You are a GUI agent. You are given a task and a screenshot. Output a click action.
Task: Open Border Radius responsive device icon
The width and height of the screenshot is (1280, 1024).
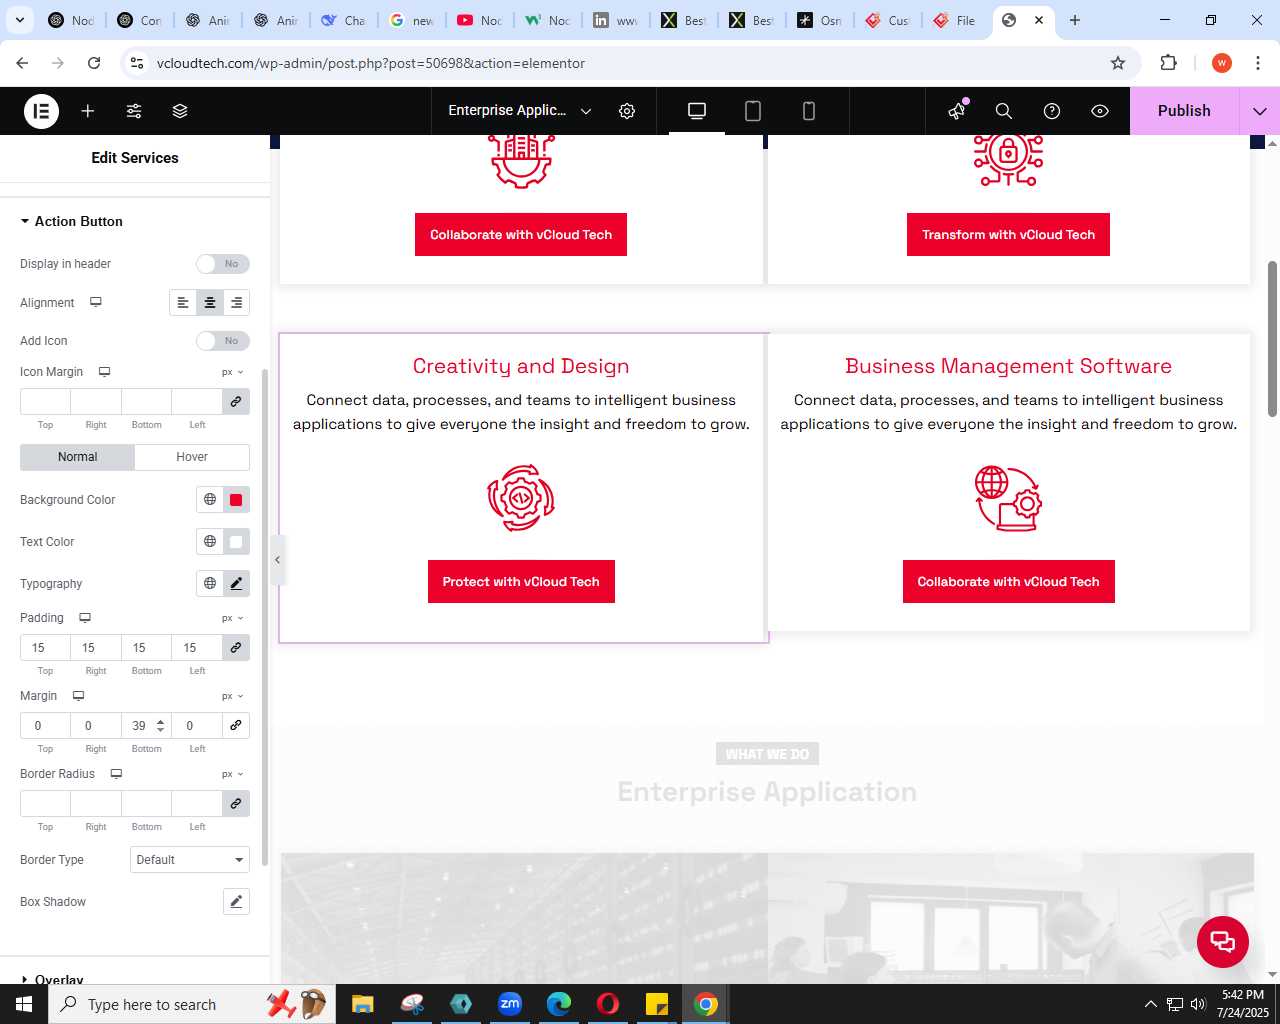(x=116, y=774)
